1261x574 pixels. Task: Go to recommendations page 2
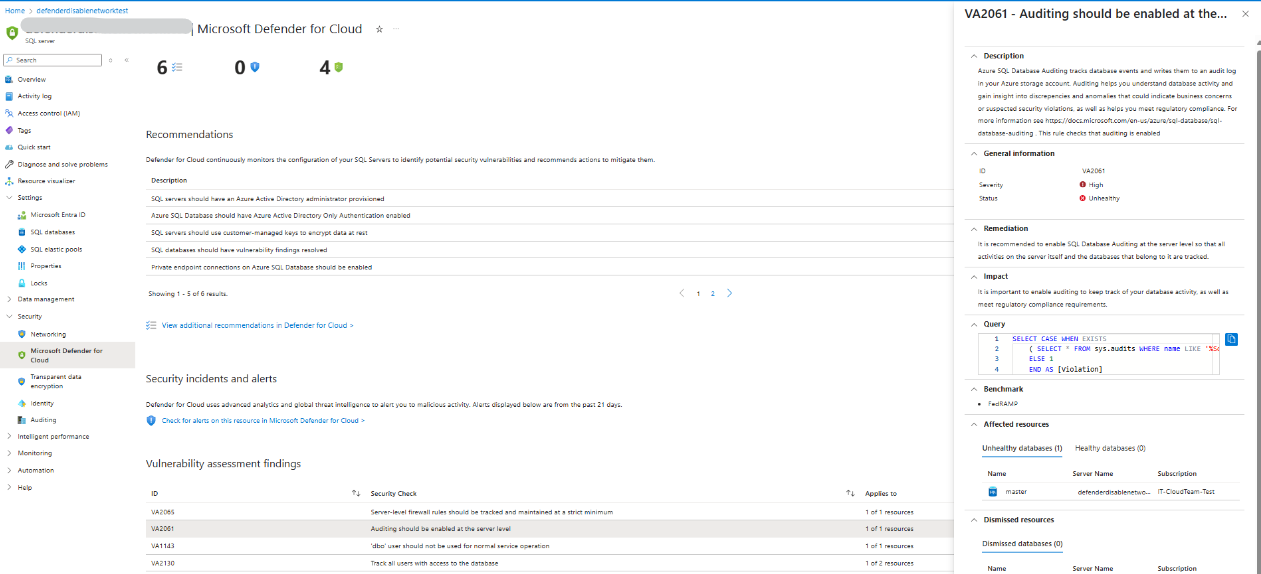pyautogui.click(x=712, y=294)
